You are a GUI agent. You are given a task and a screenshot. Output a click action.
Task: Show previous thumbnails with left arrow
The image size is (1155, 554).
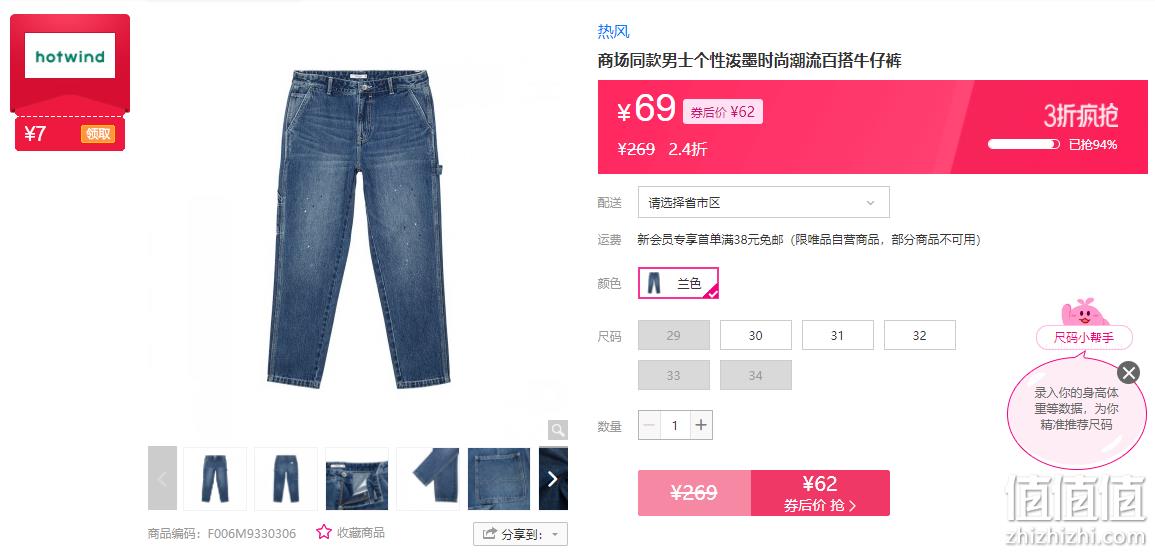click(x=162, y=479)
